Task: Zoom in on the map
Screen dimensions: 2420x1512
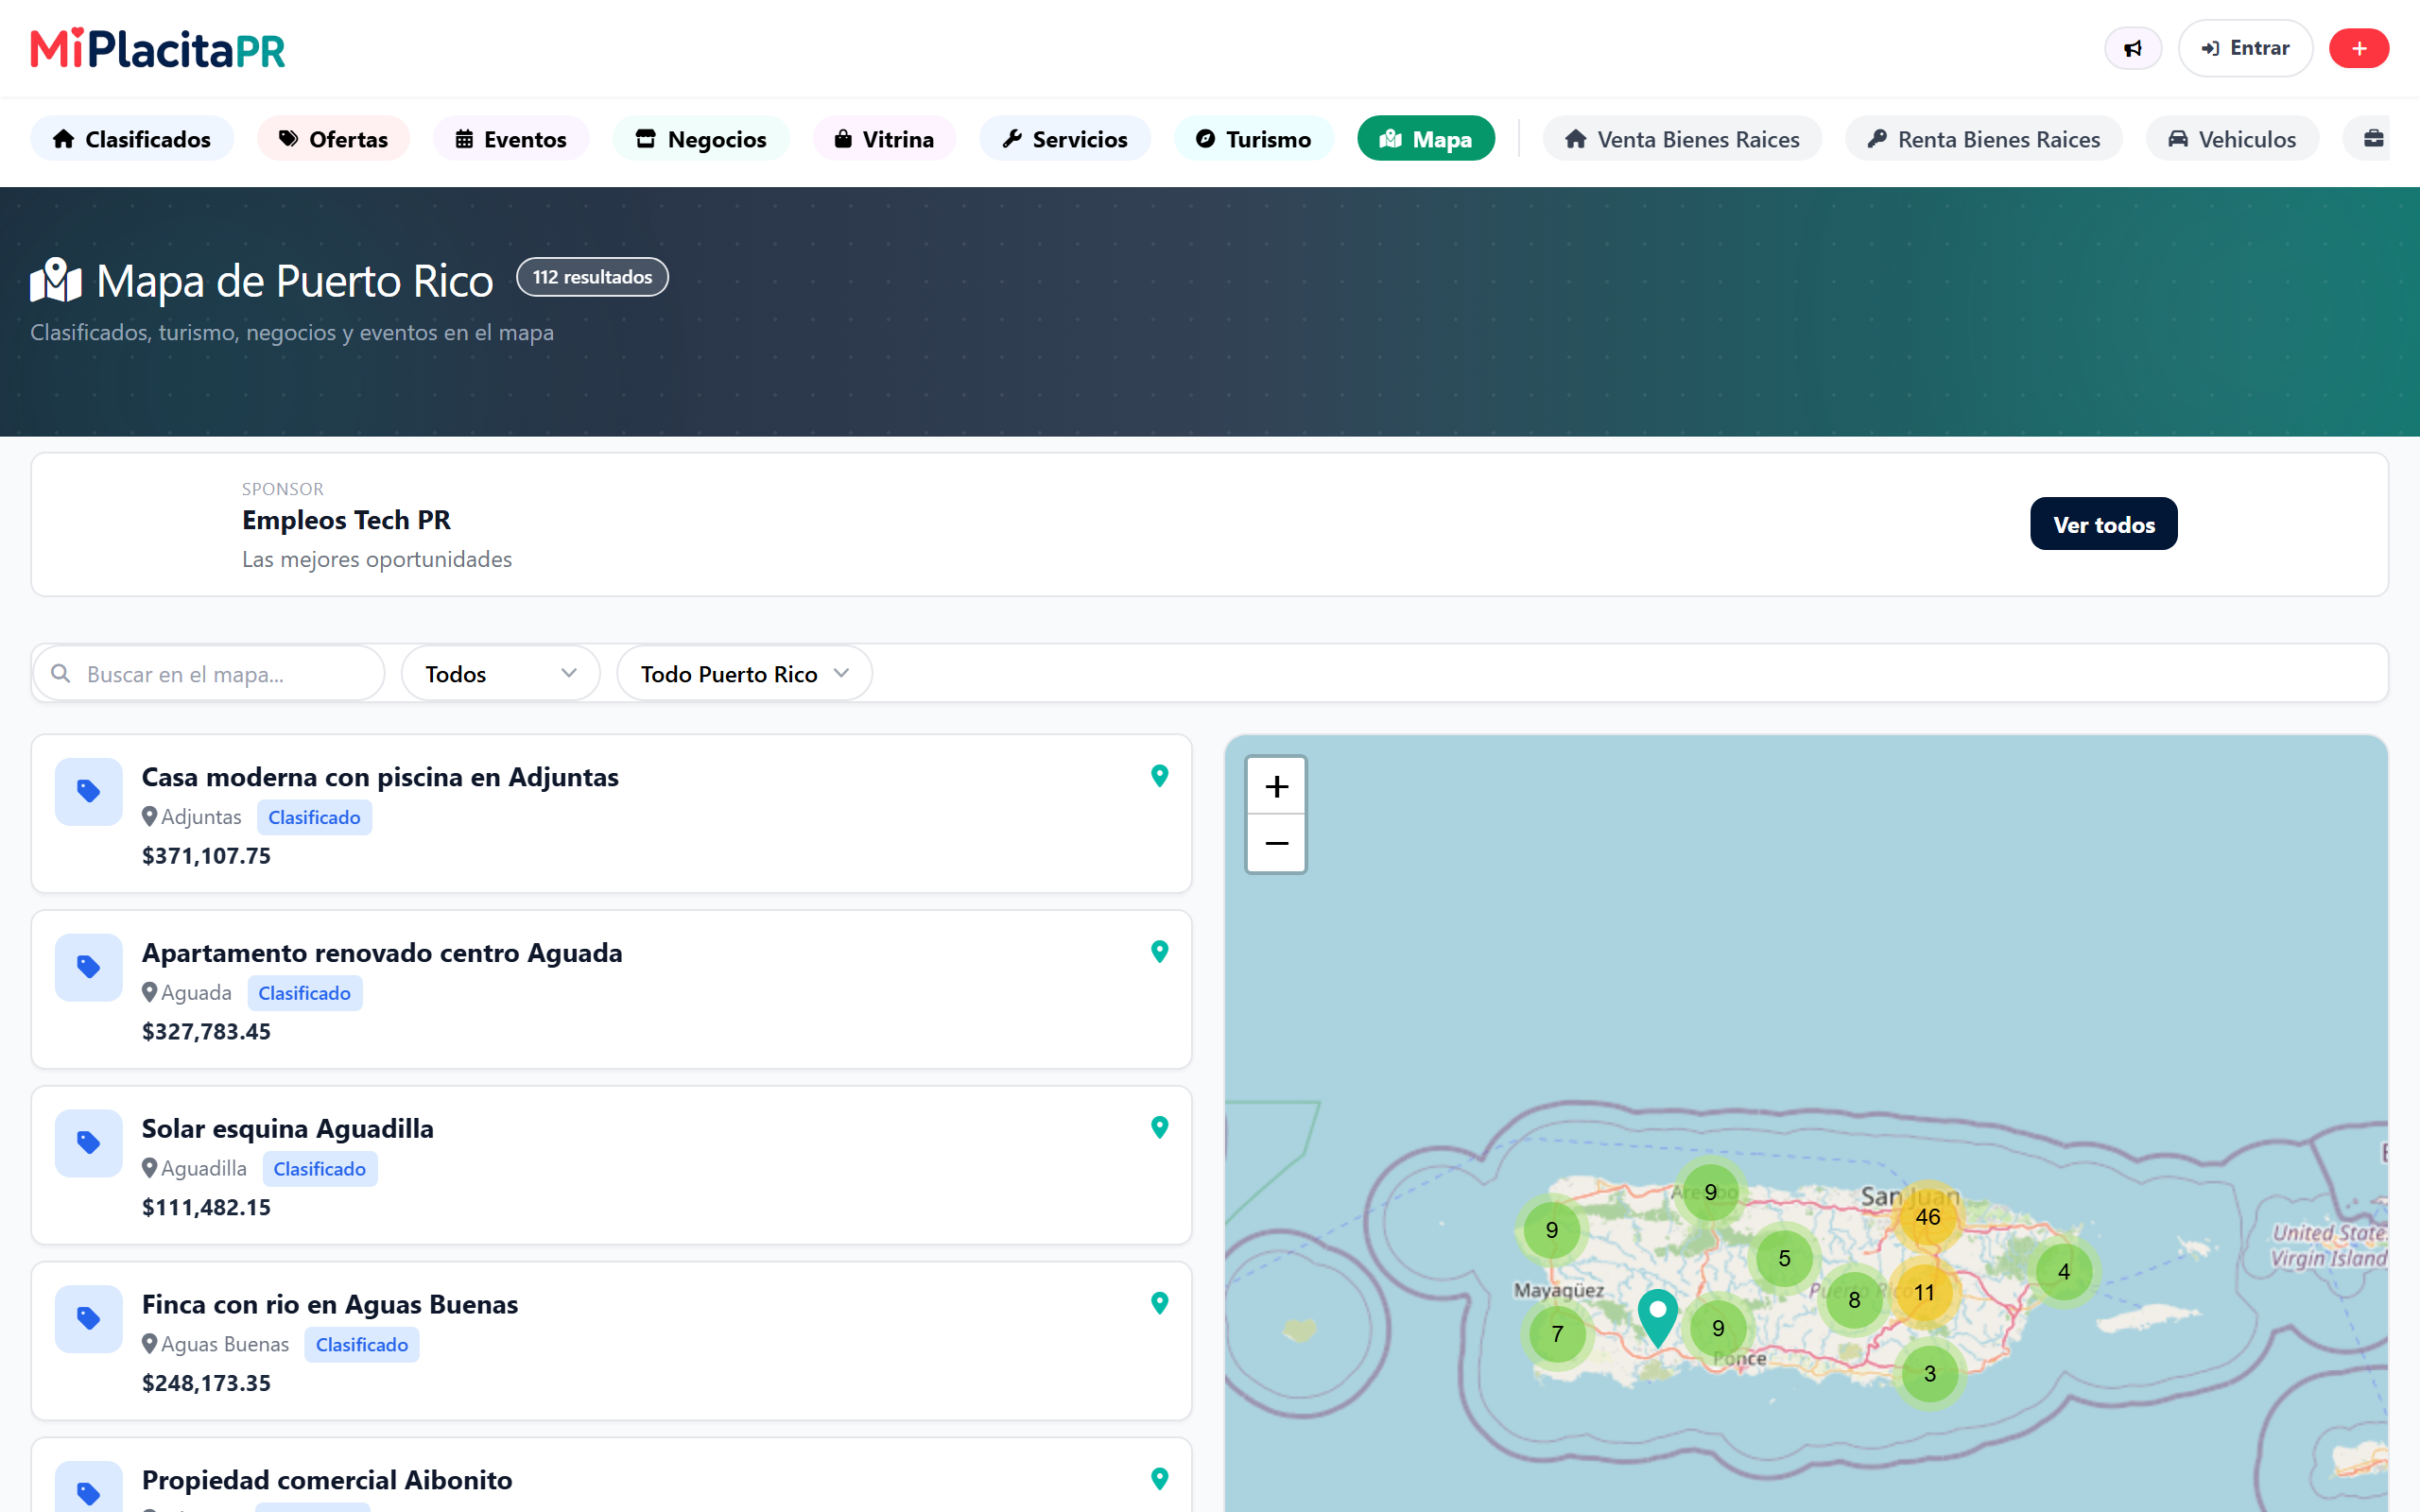Action: click(1276, 786)
